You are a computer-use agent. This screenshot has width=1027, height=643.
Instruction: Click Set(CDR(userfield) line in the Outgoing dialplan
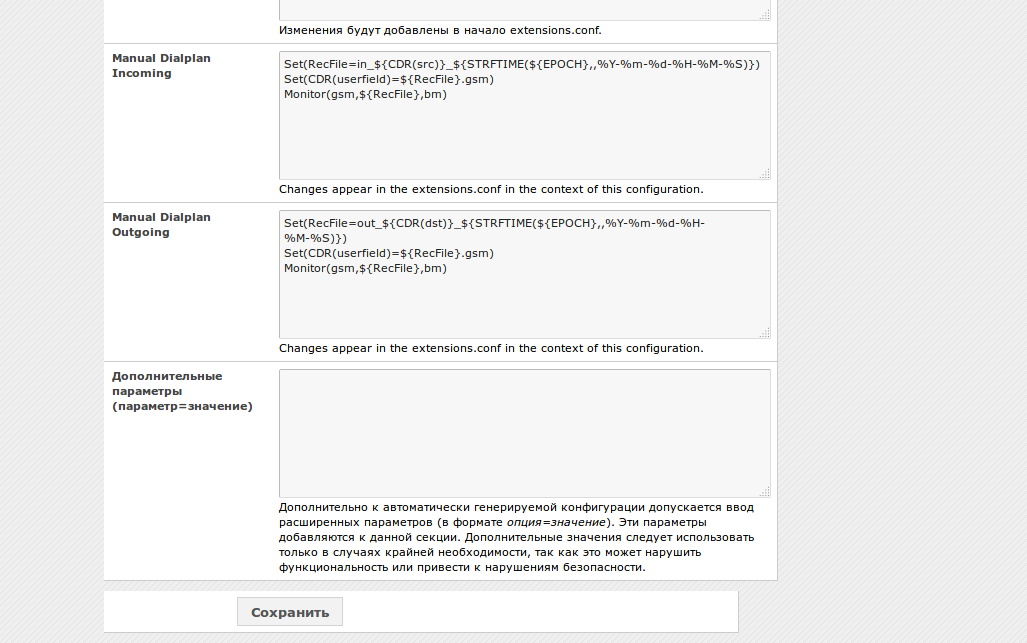[389, 253]
